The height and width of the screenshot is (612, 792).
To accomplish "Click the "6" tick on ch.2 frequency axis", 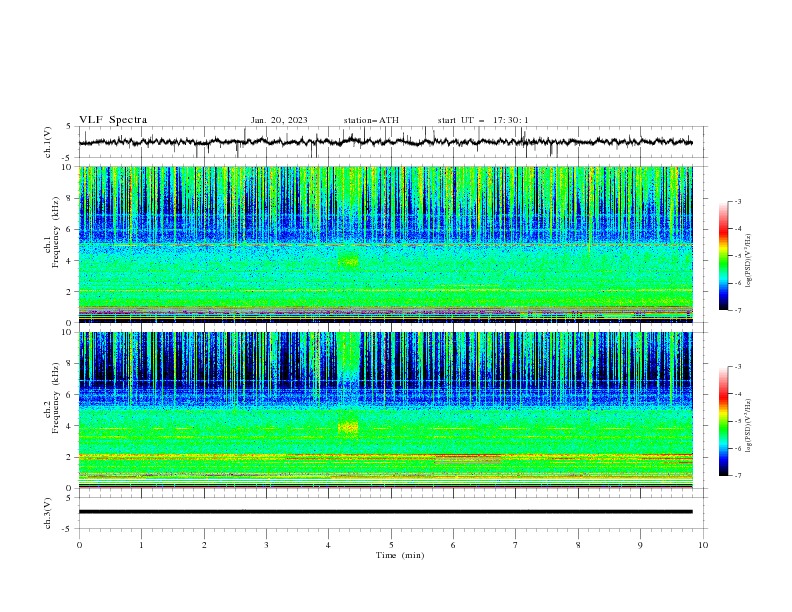I will 70,395.
